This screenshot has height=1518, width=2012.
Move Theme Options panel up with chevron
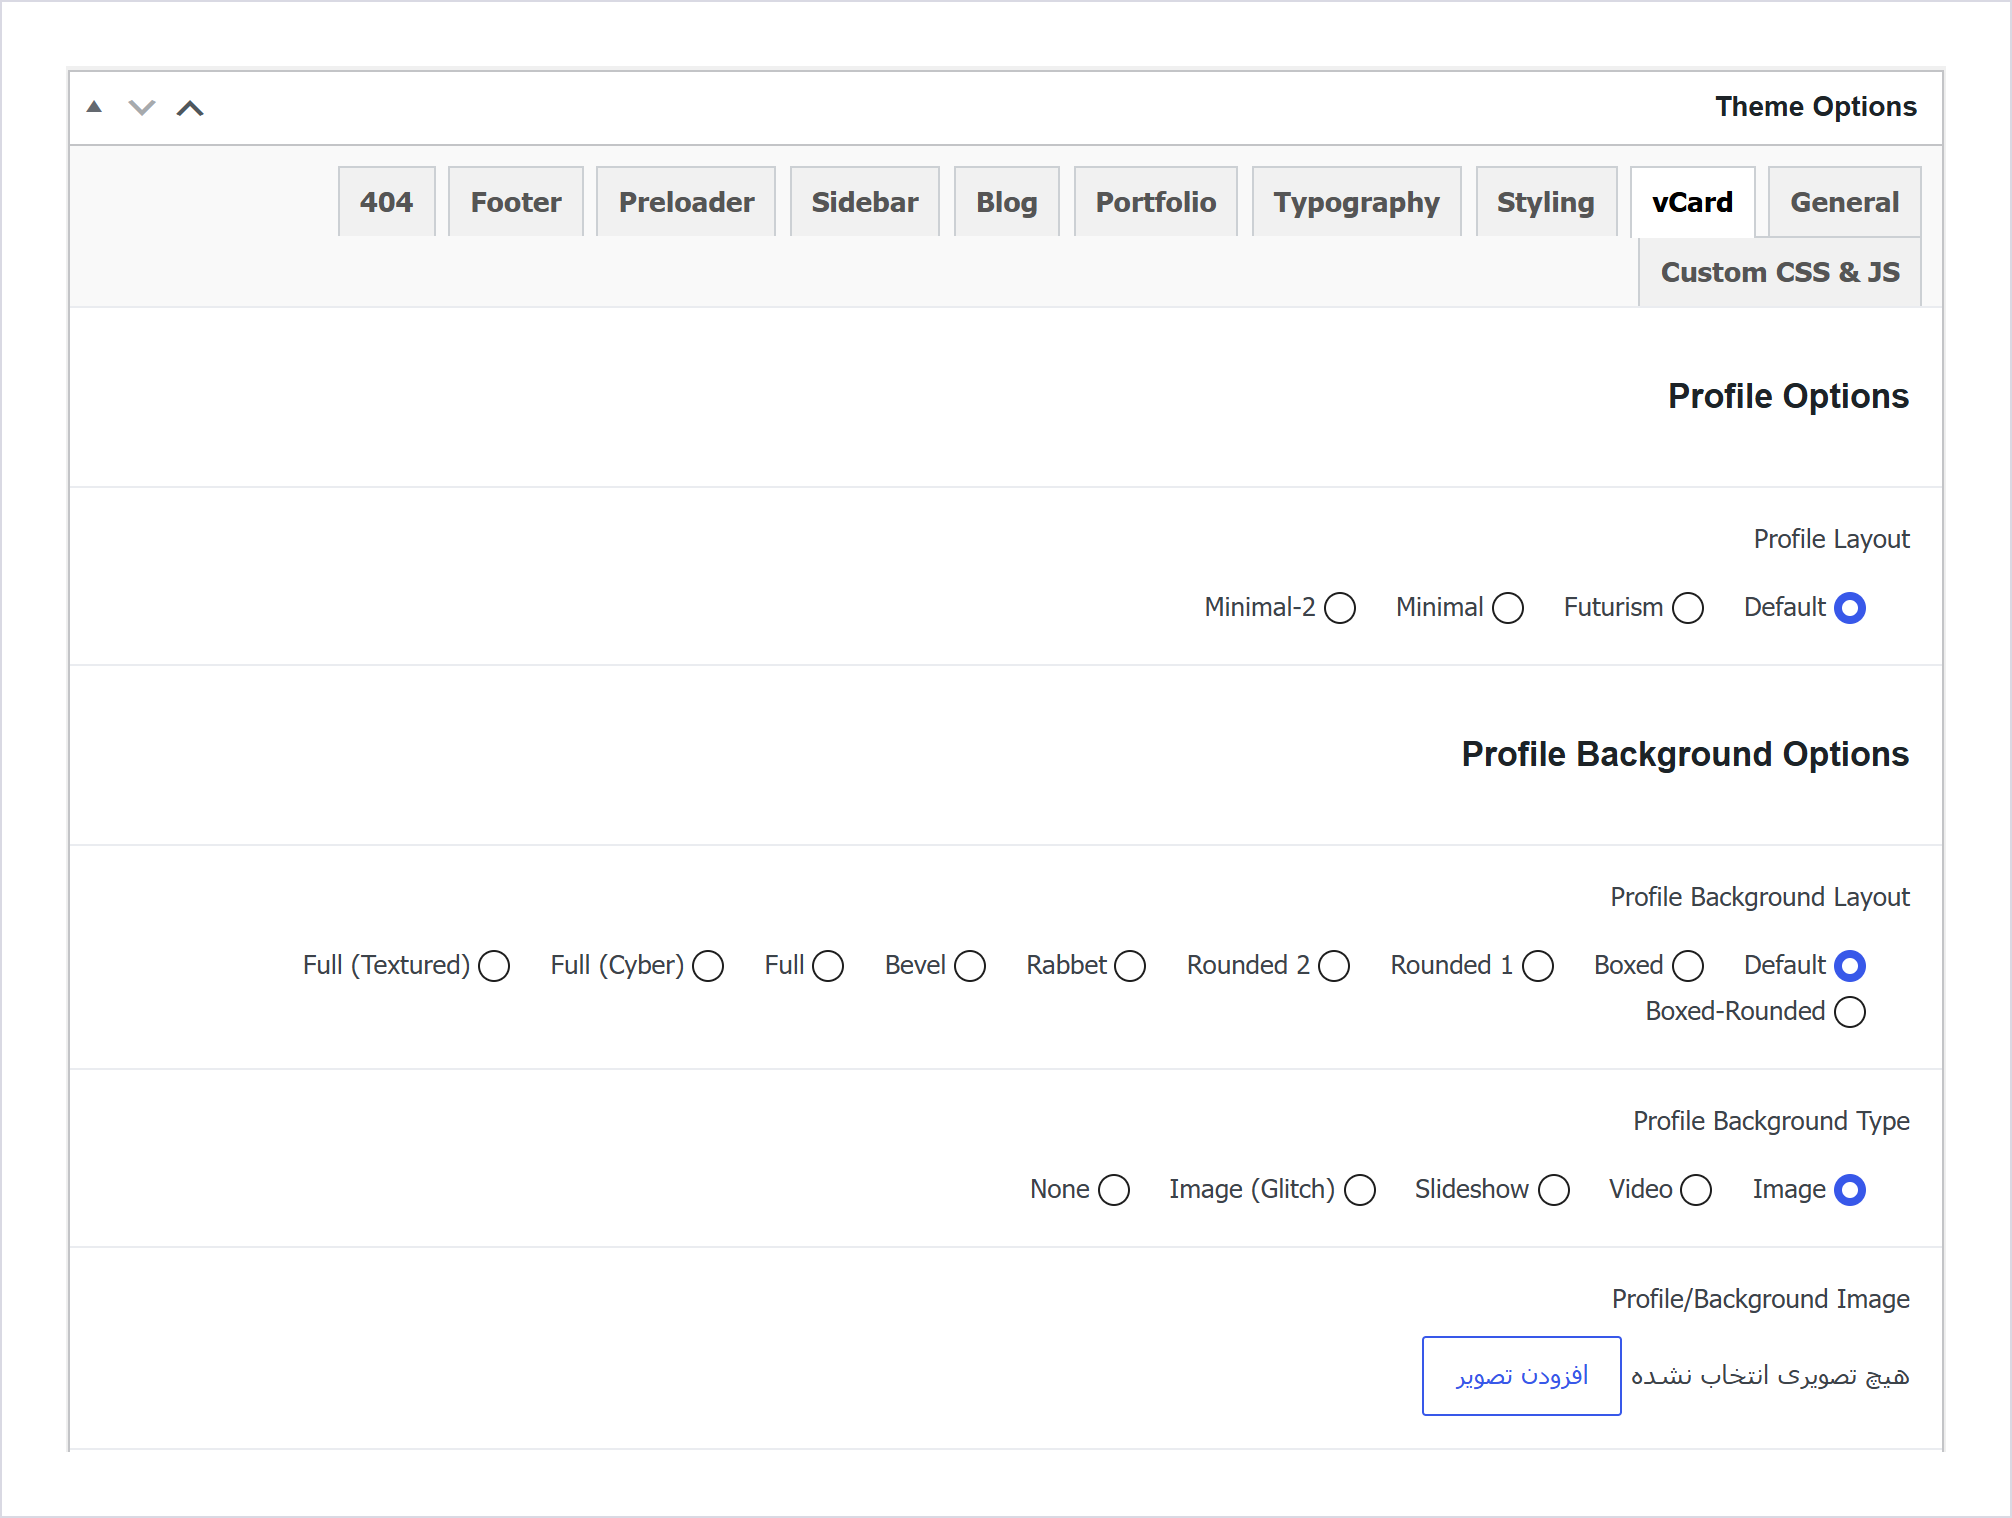click(x=190, y=107)
